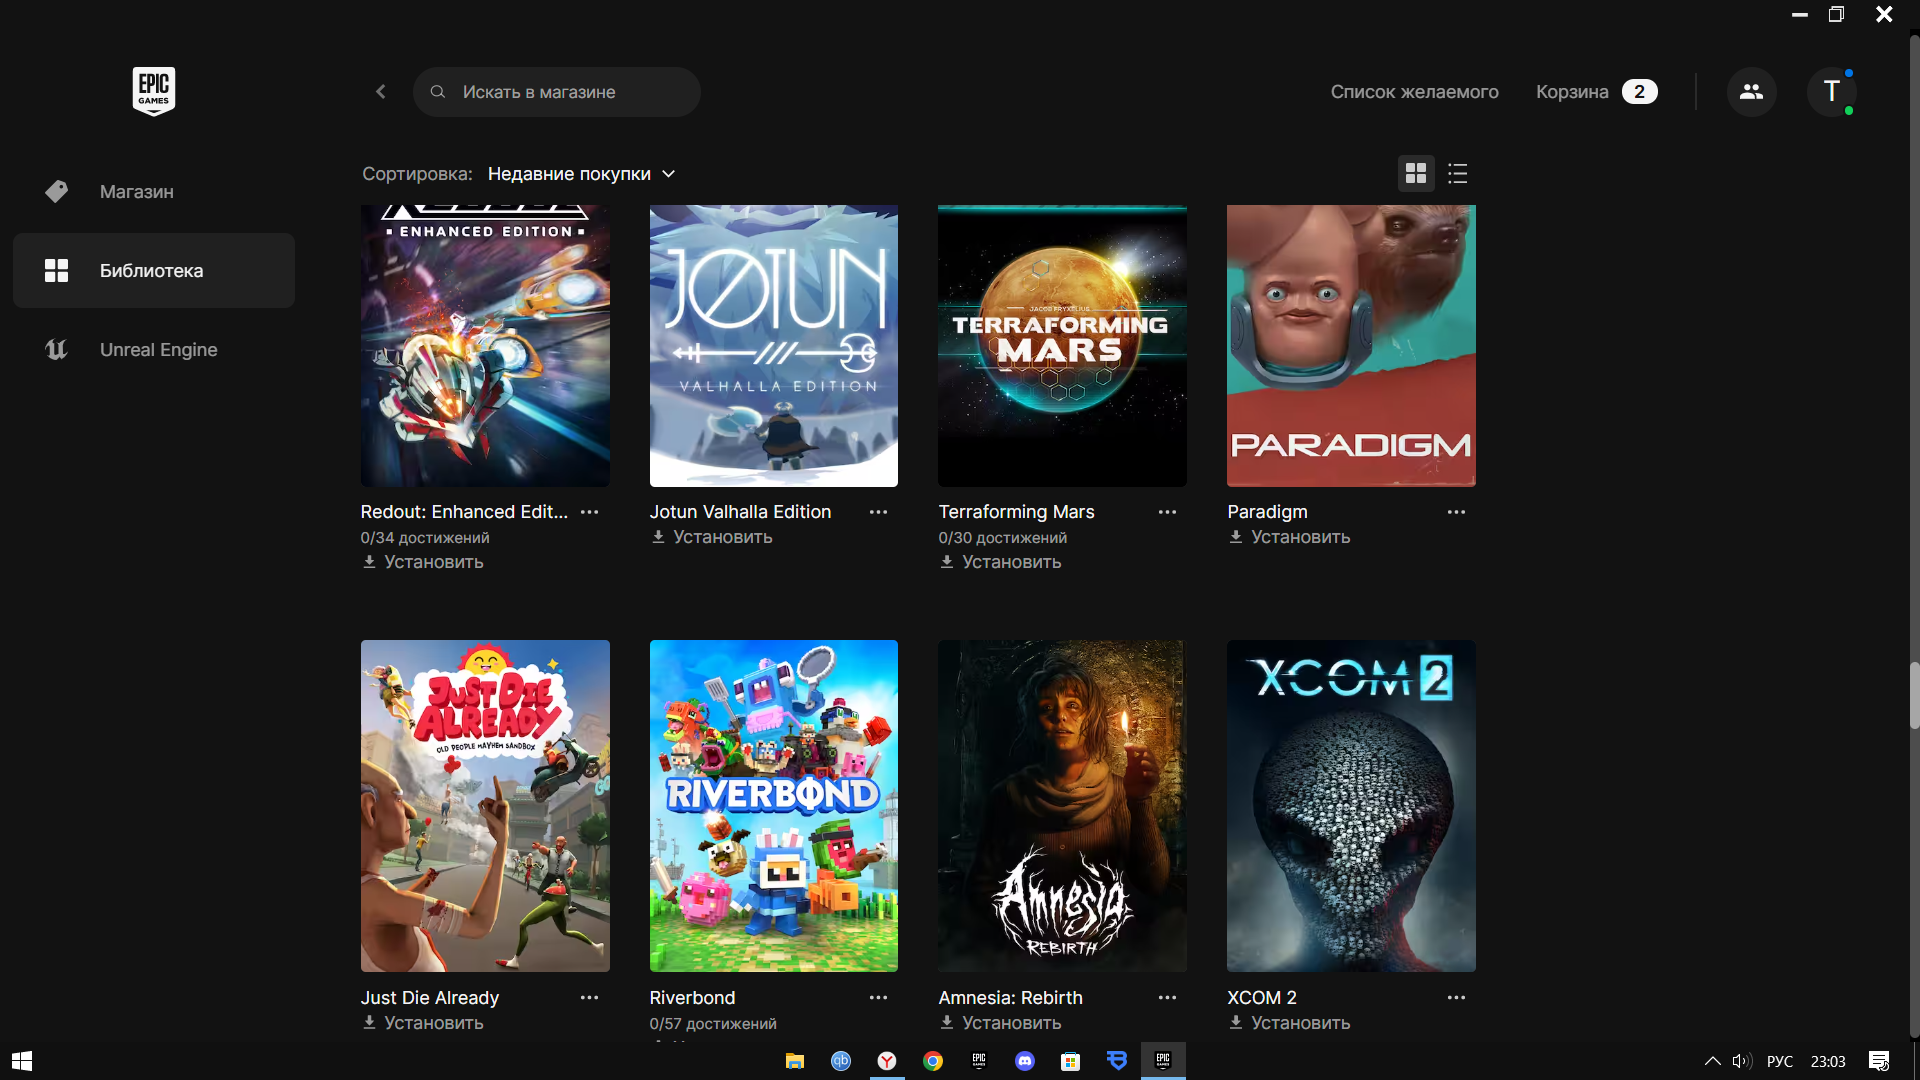Open more options for Amnesia: Rebirth
Viewport: 1920px width, 1080px height.
pyautogui.click(x=1167, y=998)
